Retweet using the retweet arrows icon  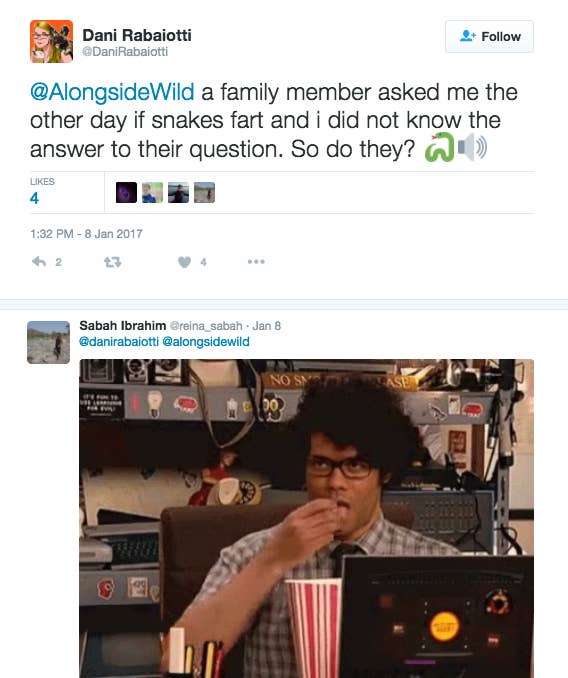click(x=112, y=262)
